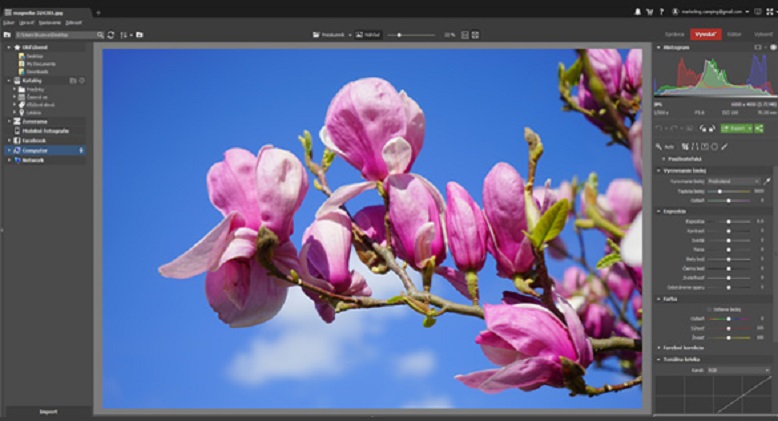
Task: Open the user account email dropdown
Action: 711,11
